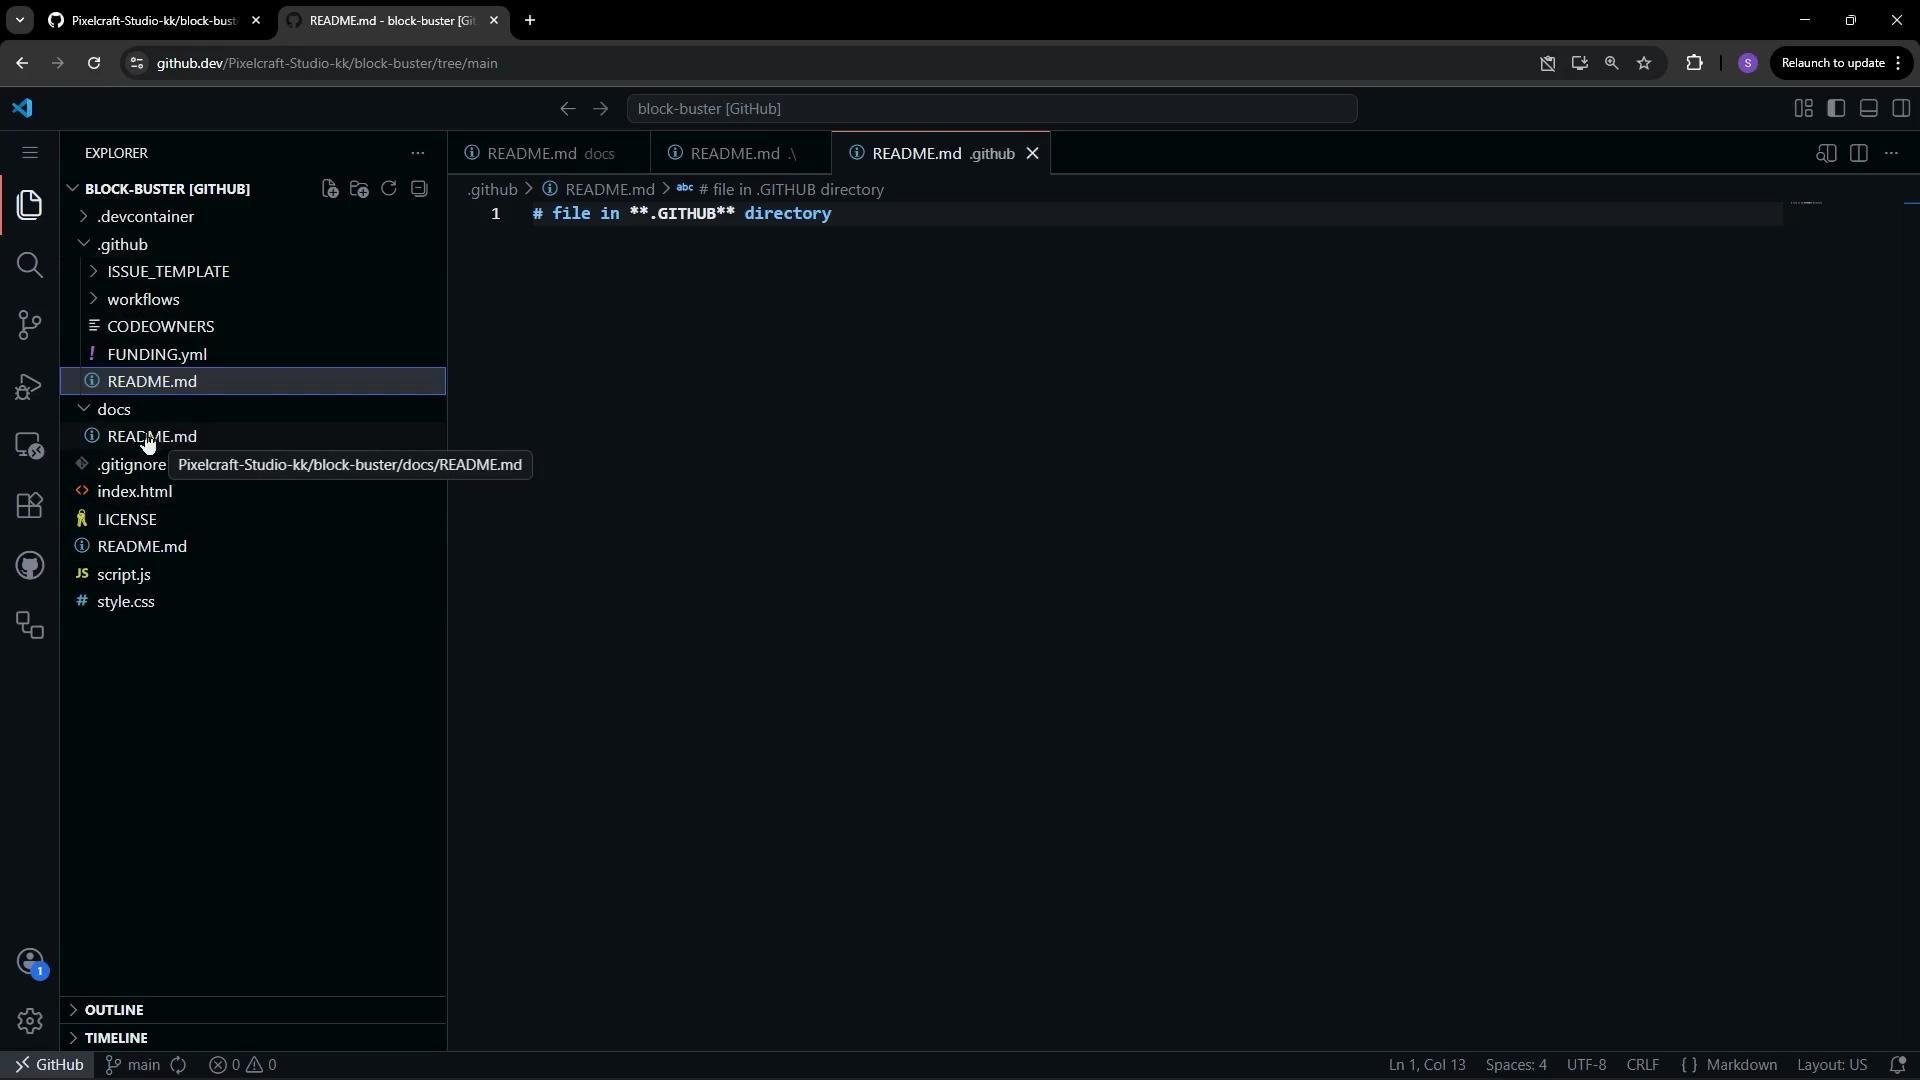Toggle the bottom panel visibility

(1868, 108)
